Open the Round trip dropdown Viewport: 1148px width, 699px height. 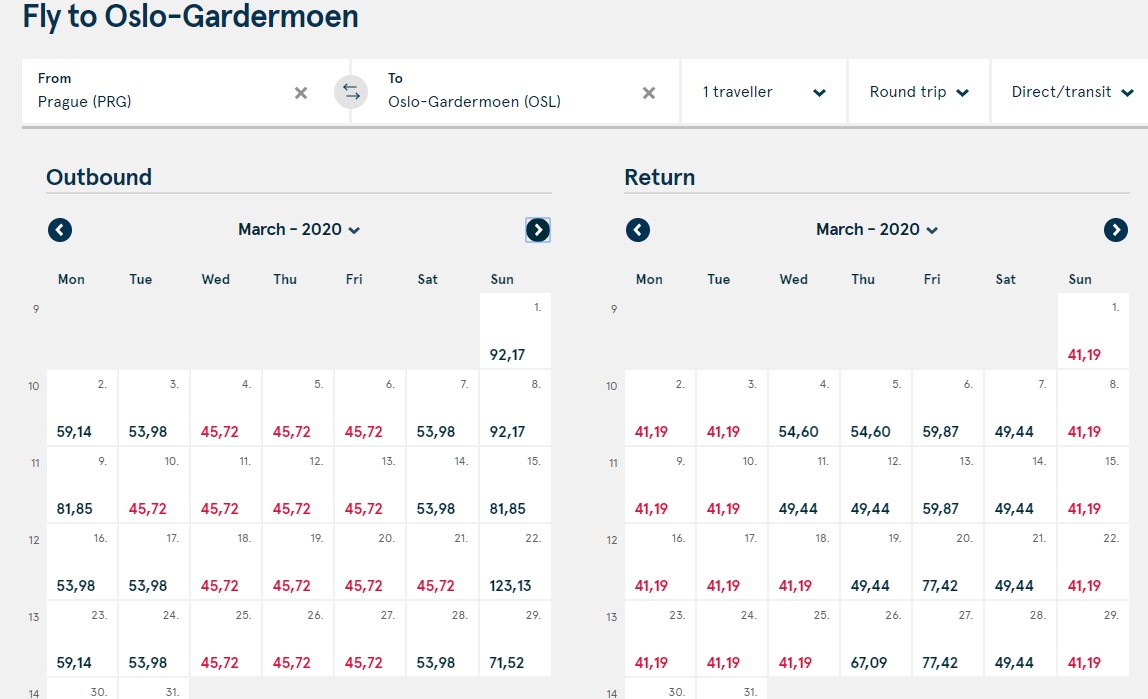919,92
